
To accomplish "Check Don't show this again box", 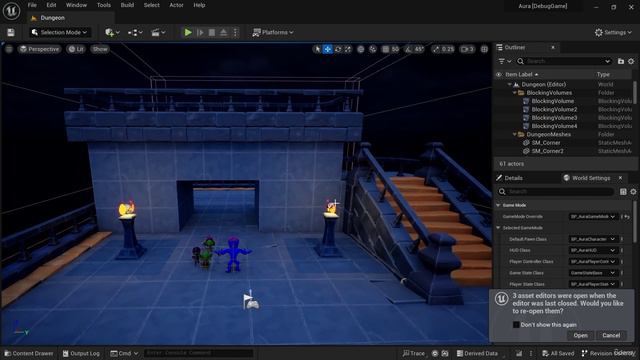I will click(516, 325).
